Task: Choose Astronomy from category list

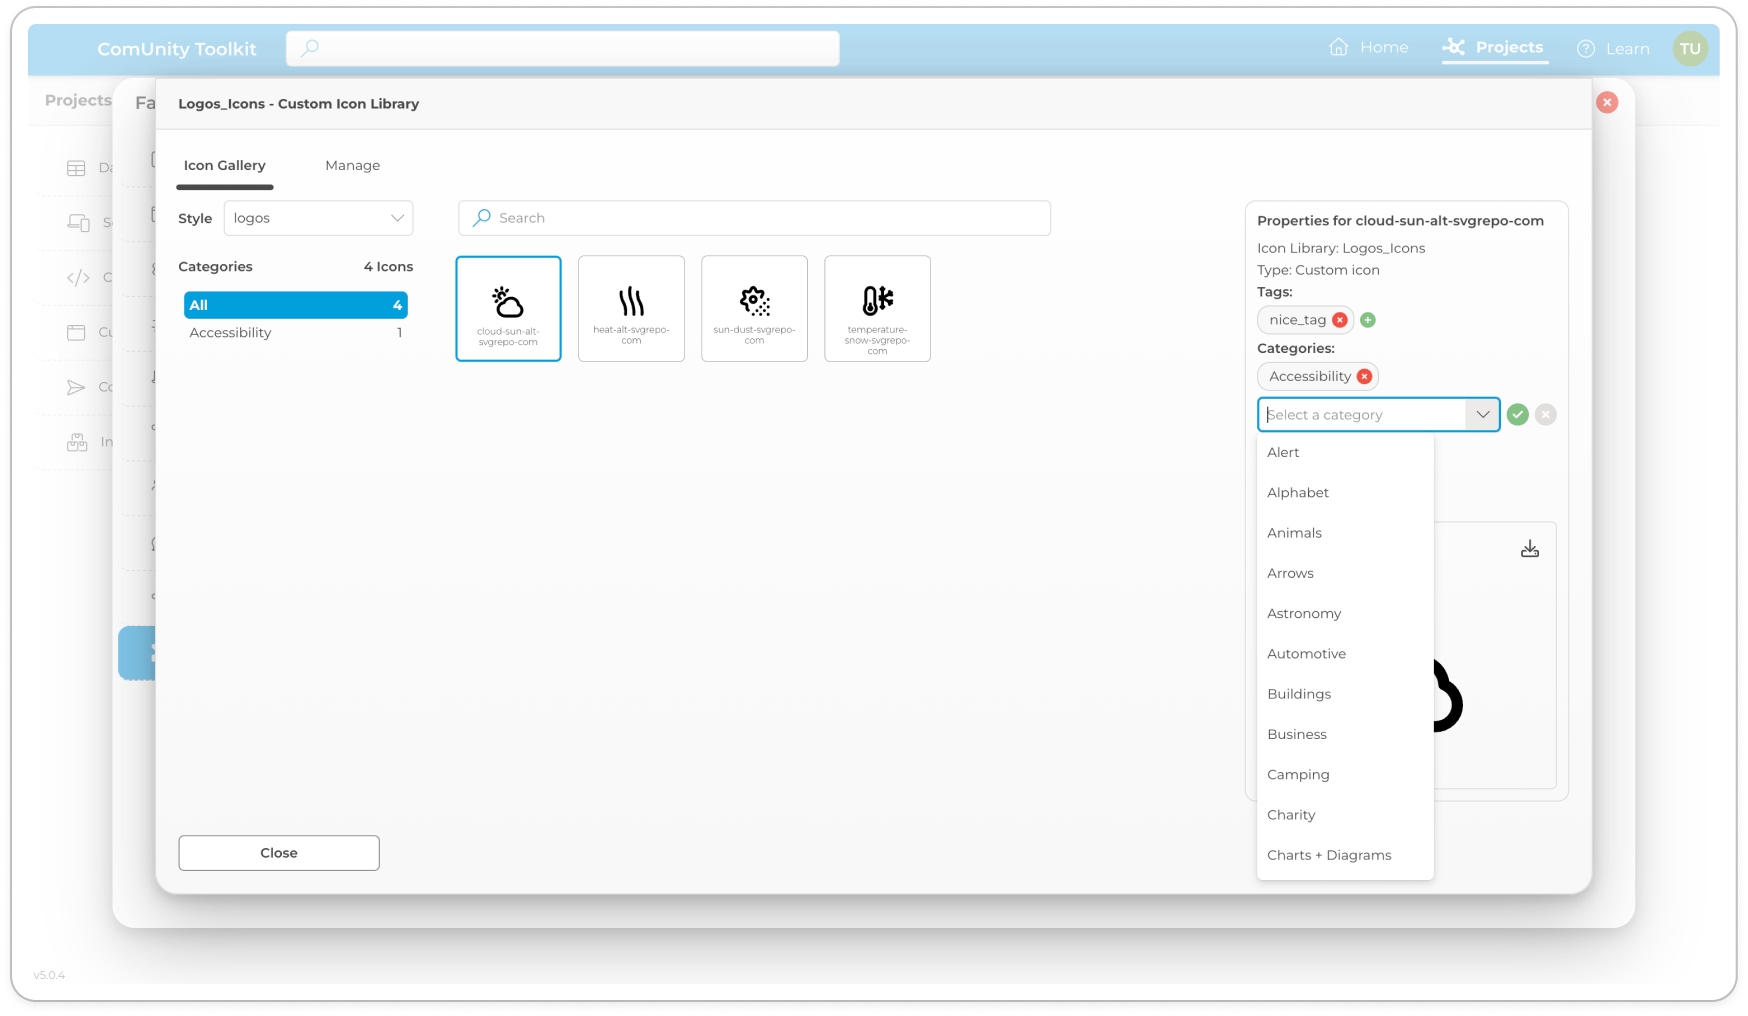Action: pyautogui.click(x=1304, y=613)
